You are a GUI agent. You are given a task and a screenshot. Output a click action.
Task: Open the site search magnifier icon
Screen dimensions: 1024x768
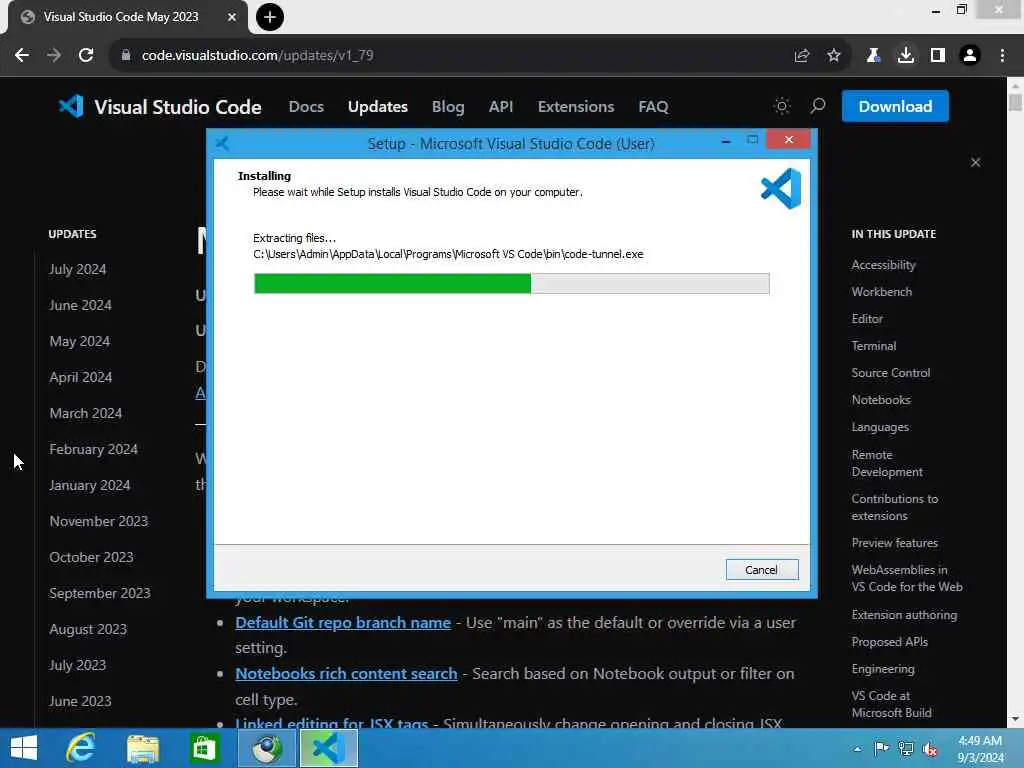(818, 106)
